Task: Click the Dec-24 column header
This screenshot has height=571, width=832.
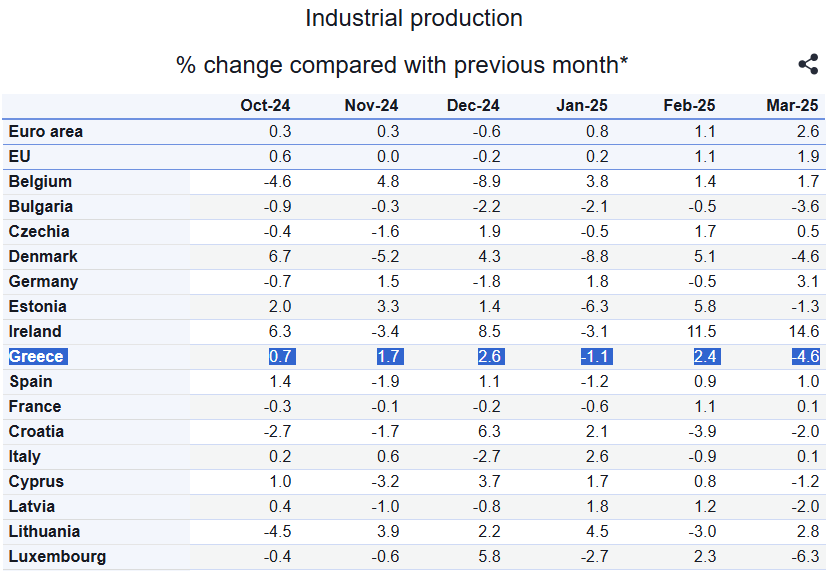Action: point(474,106)
